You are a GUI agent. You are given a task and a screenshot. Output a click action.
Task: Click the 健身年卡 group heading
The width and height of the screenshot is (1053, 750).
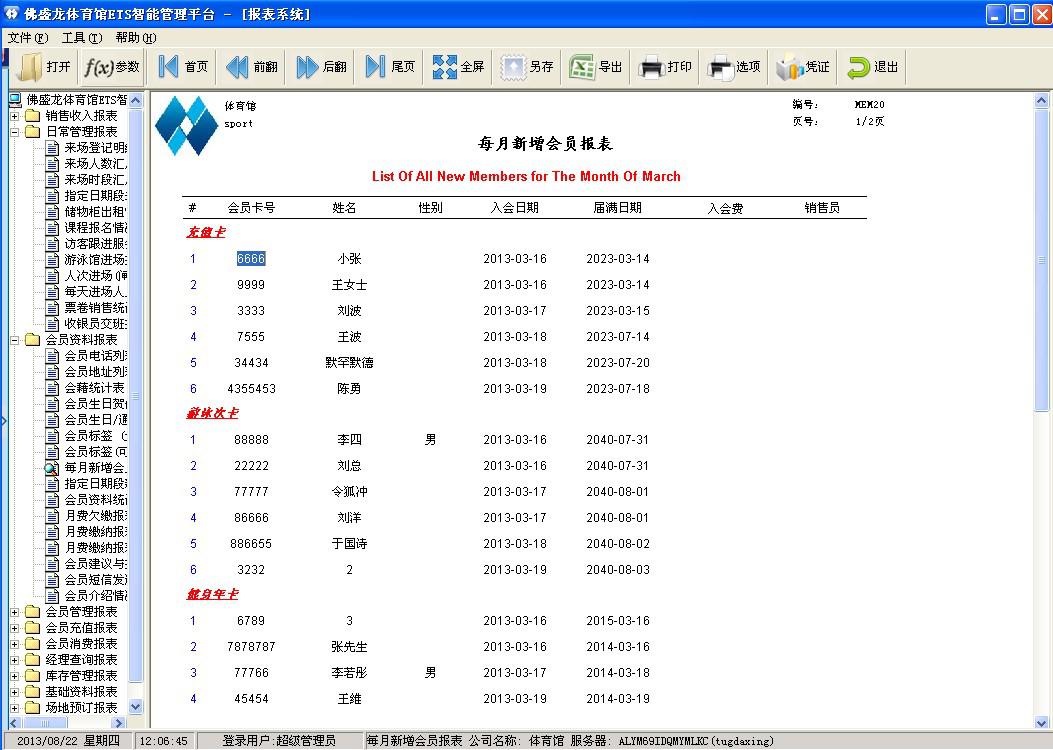[x=212, y=594]
